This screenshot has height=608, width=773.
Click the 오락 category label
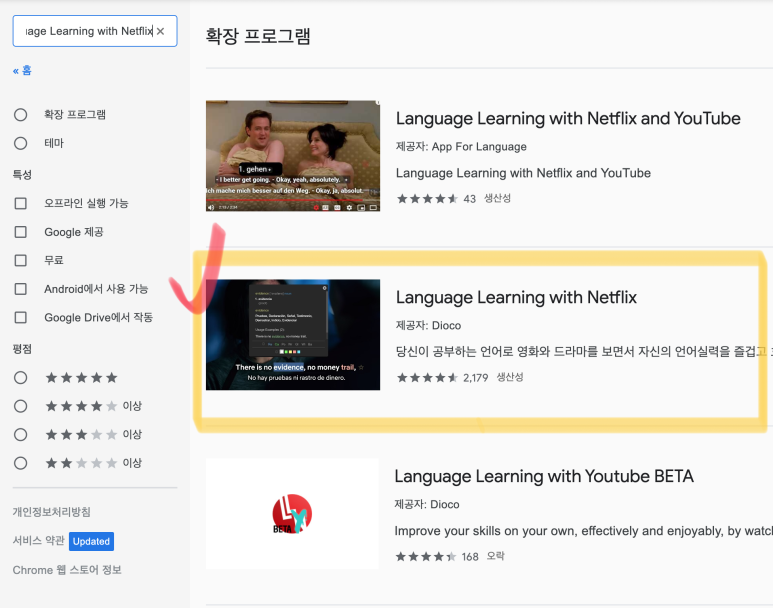[495, 556]
